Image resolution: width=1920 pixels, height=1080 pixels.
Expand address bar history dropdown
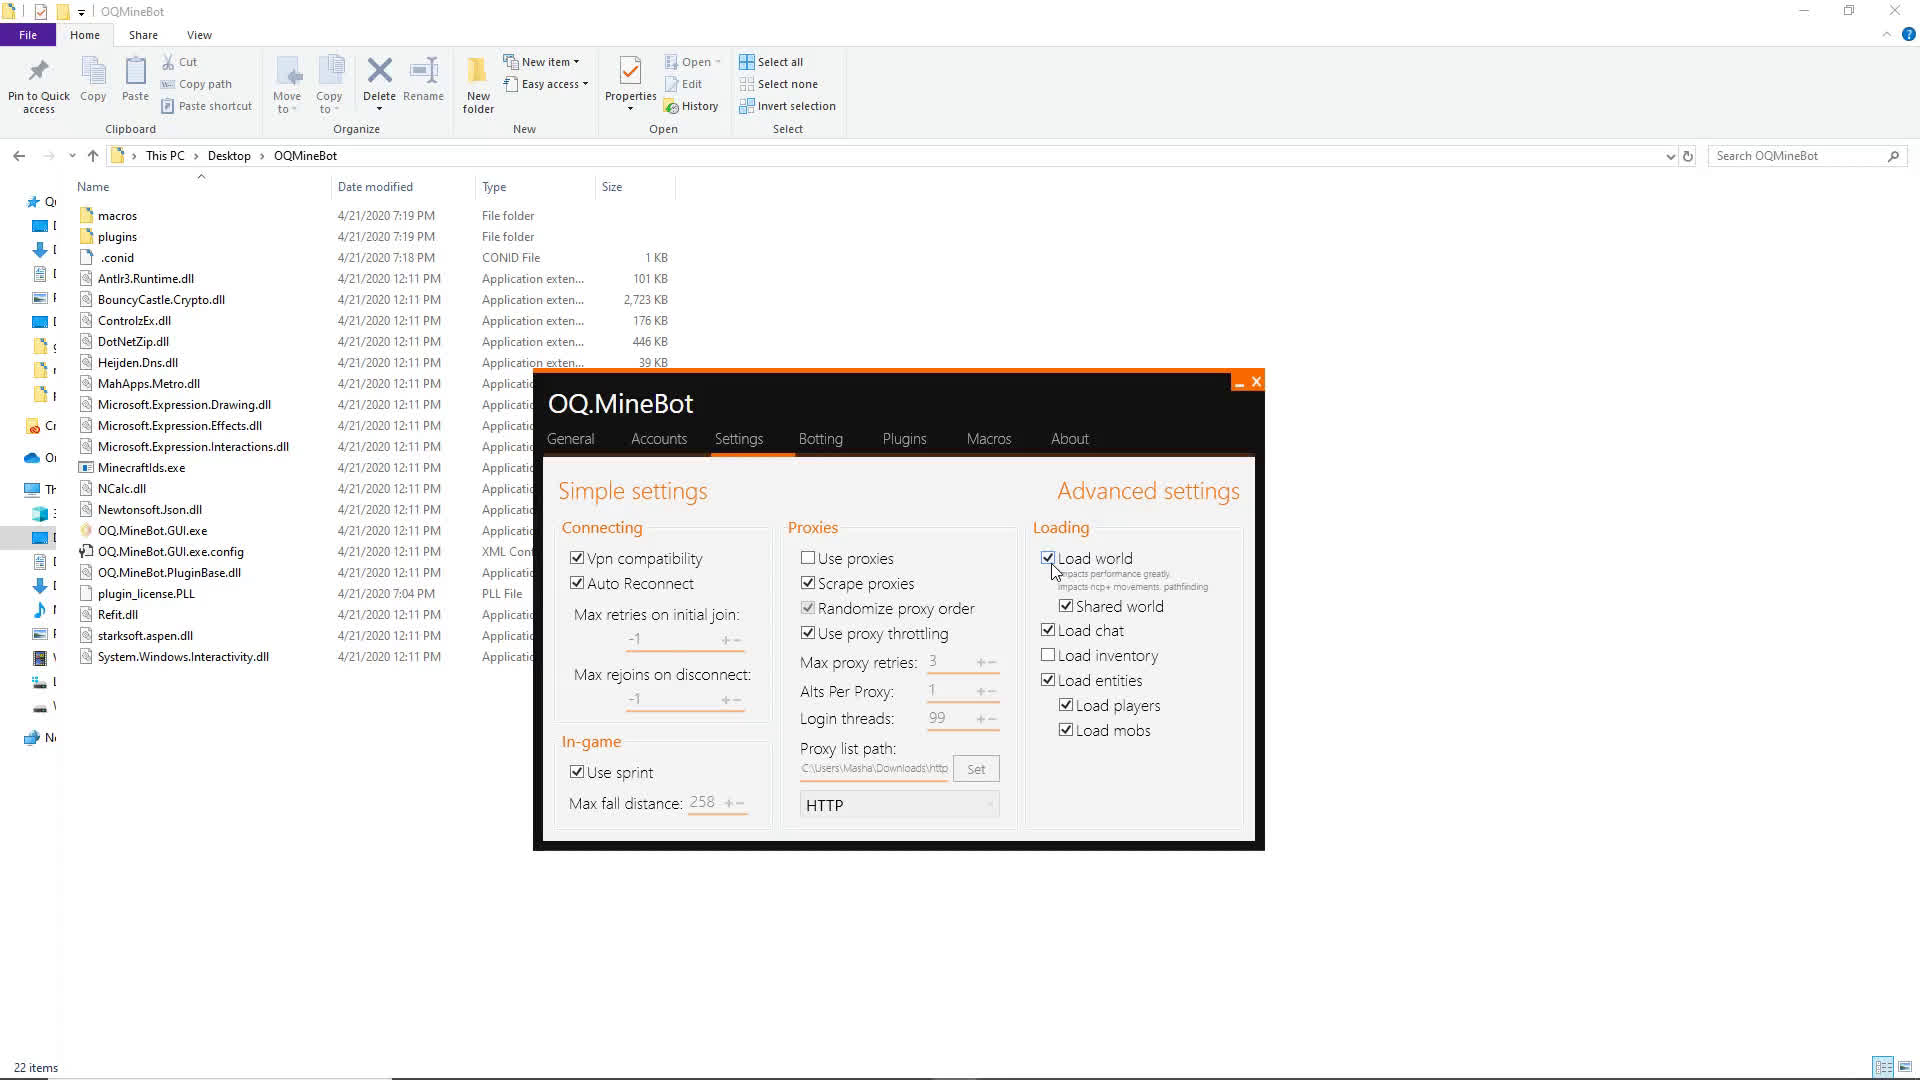[1670, 156]
